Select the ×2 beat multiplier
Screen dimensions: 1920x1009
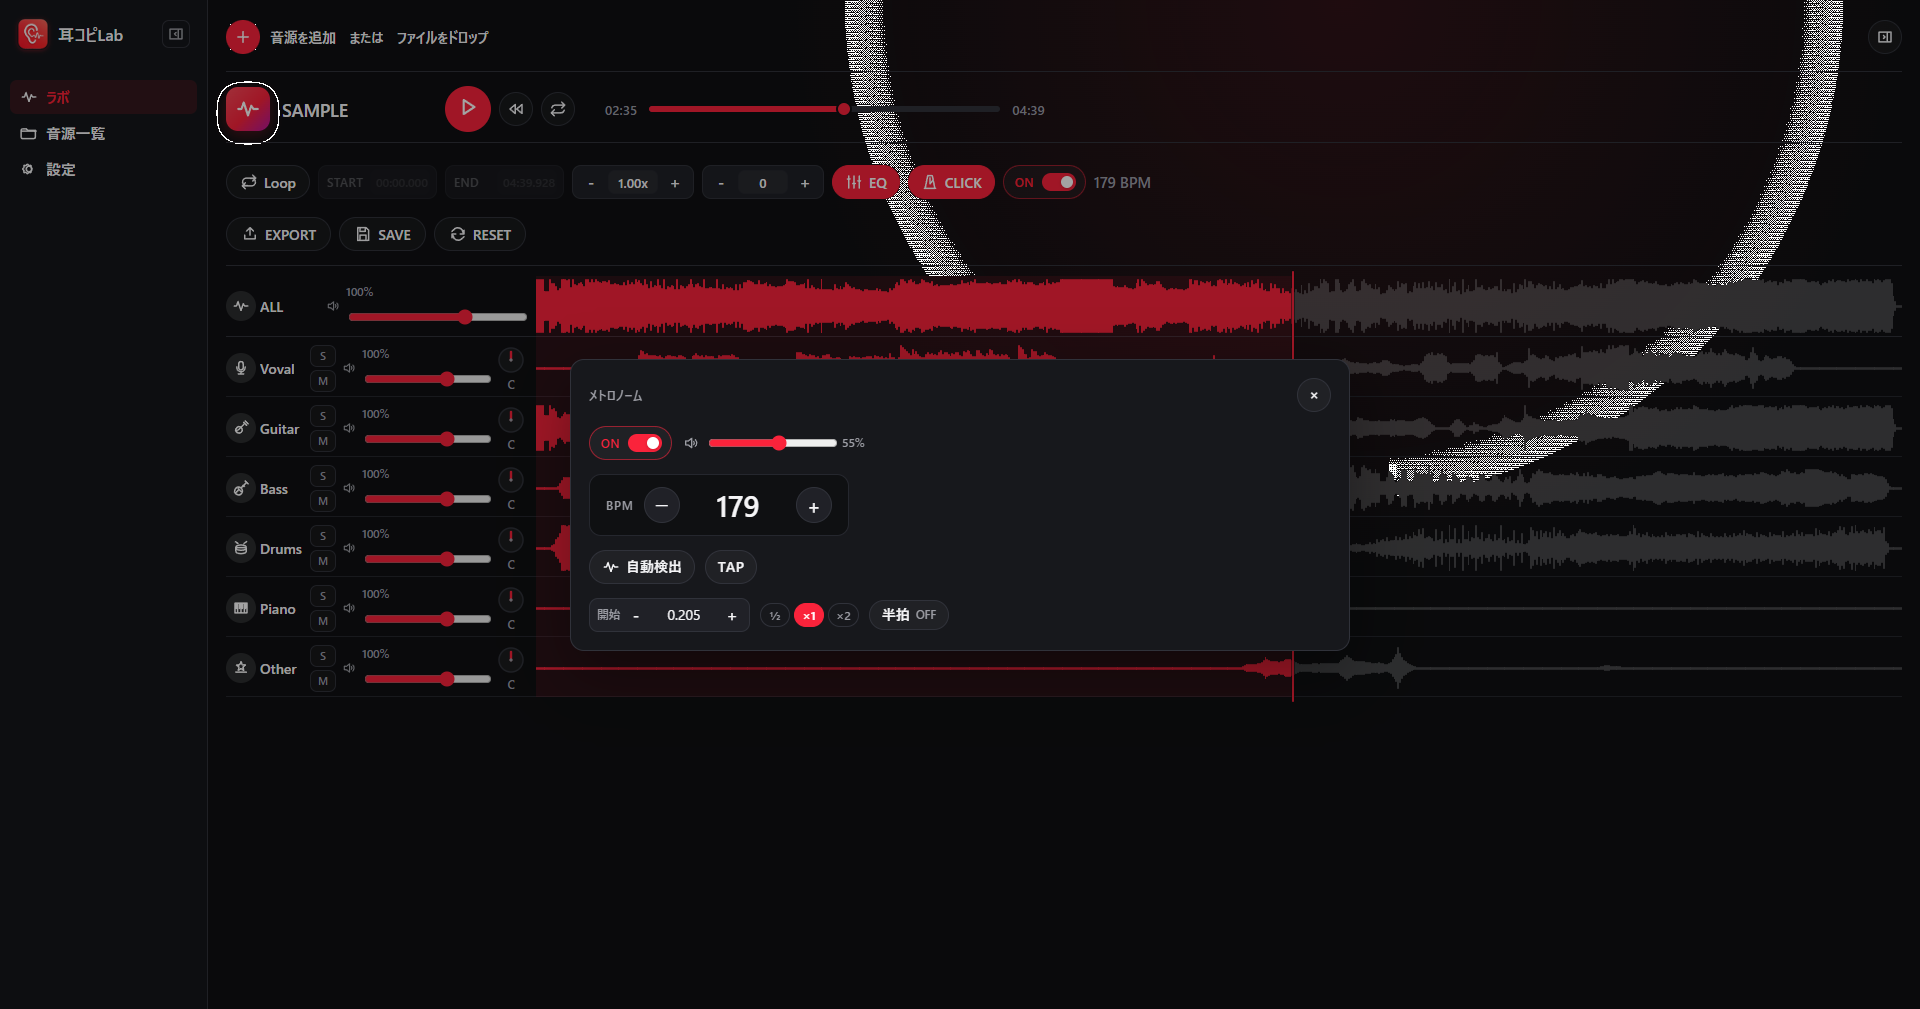point(844,616)
